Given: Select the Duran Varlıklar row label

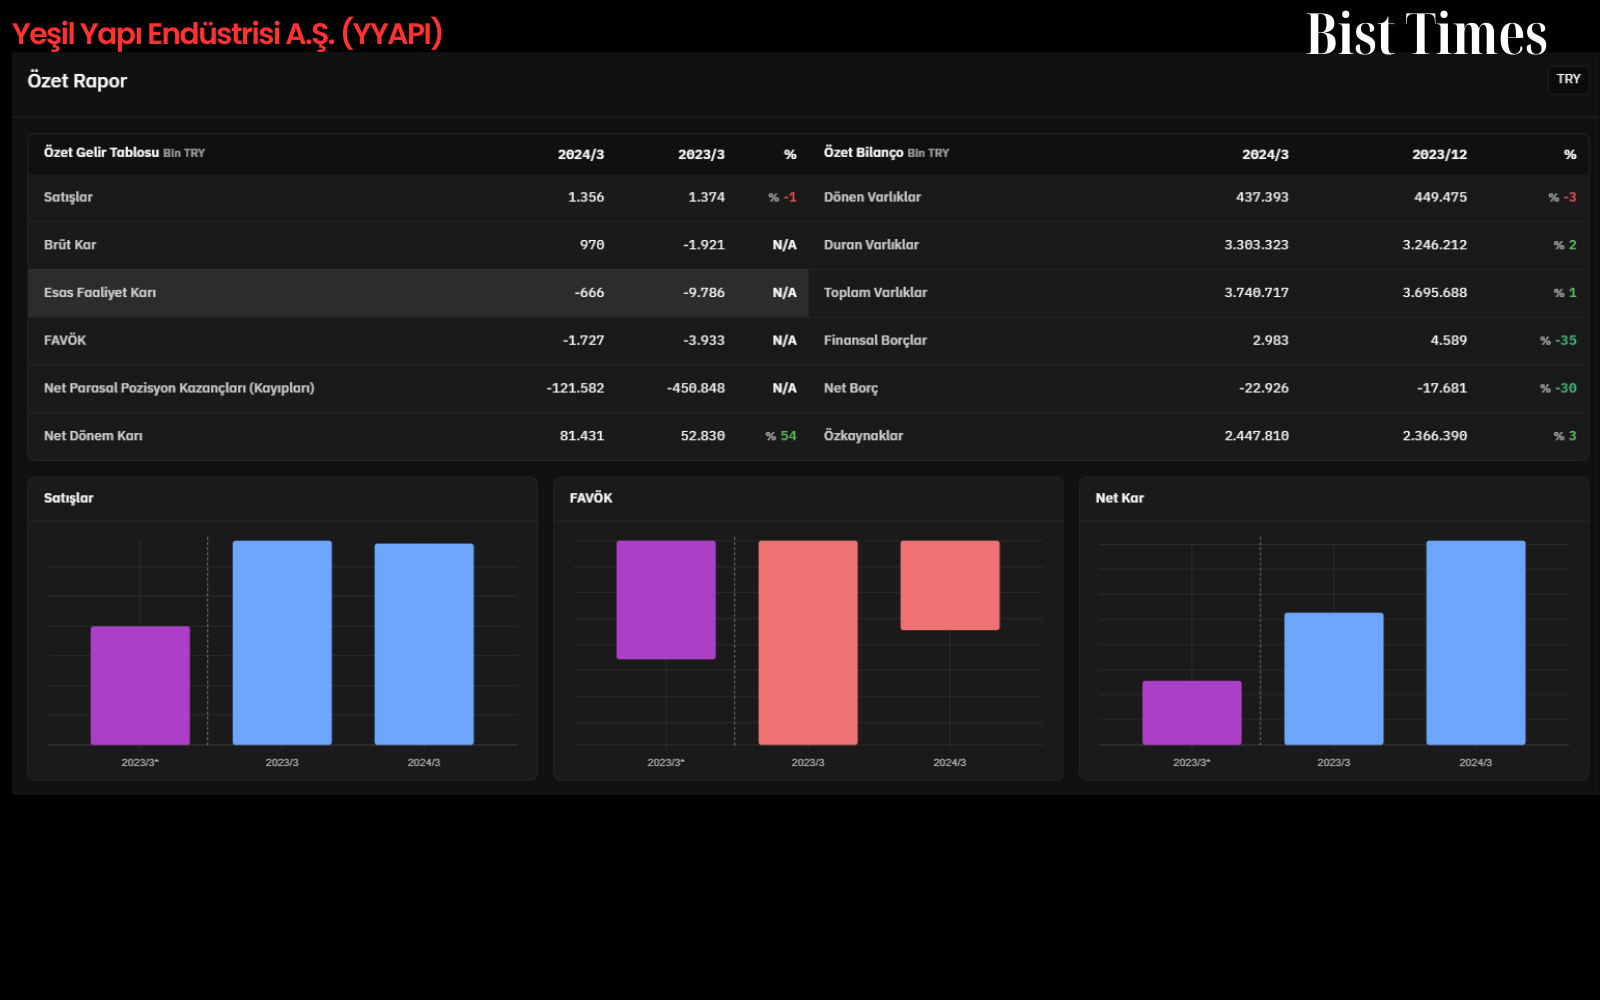Looking at the screenshot, I should (x=871, y=245).
